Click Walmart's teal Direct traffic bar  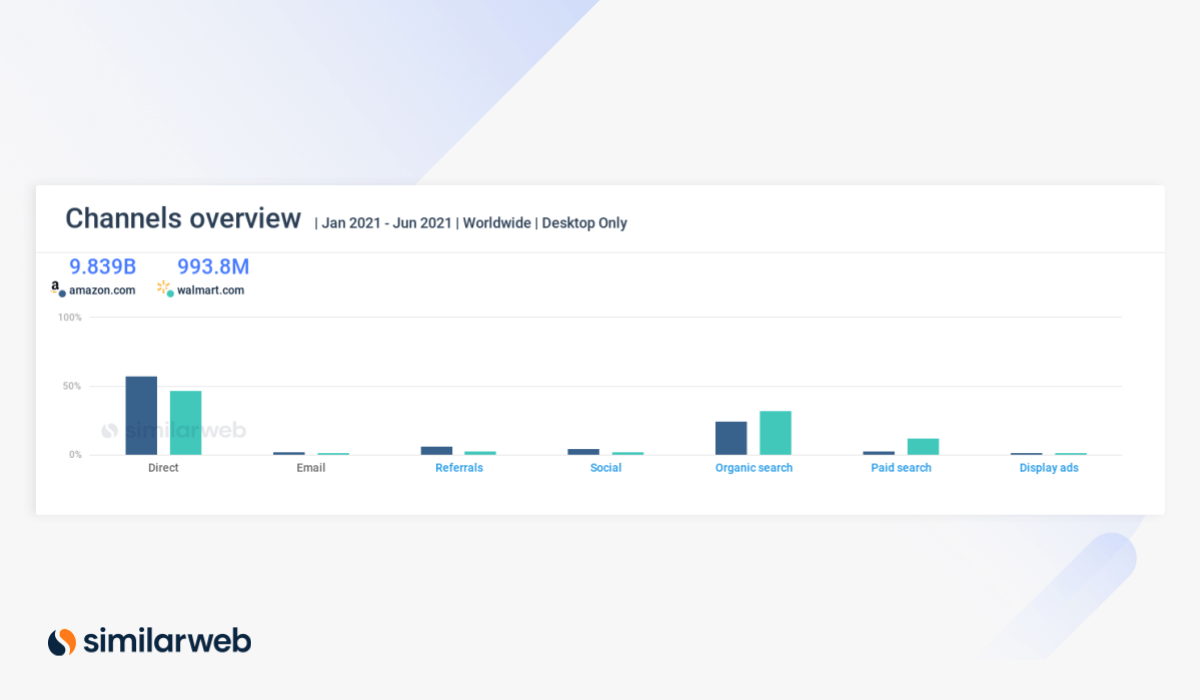click(x=185, y=423)
